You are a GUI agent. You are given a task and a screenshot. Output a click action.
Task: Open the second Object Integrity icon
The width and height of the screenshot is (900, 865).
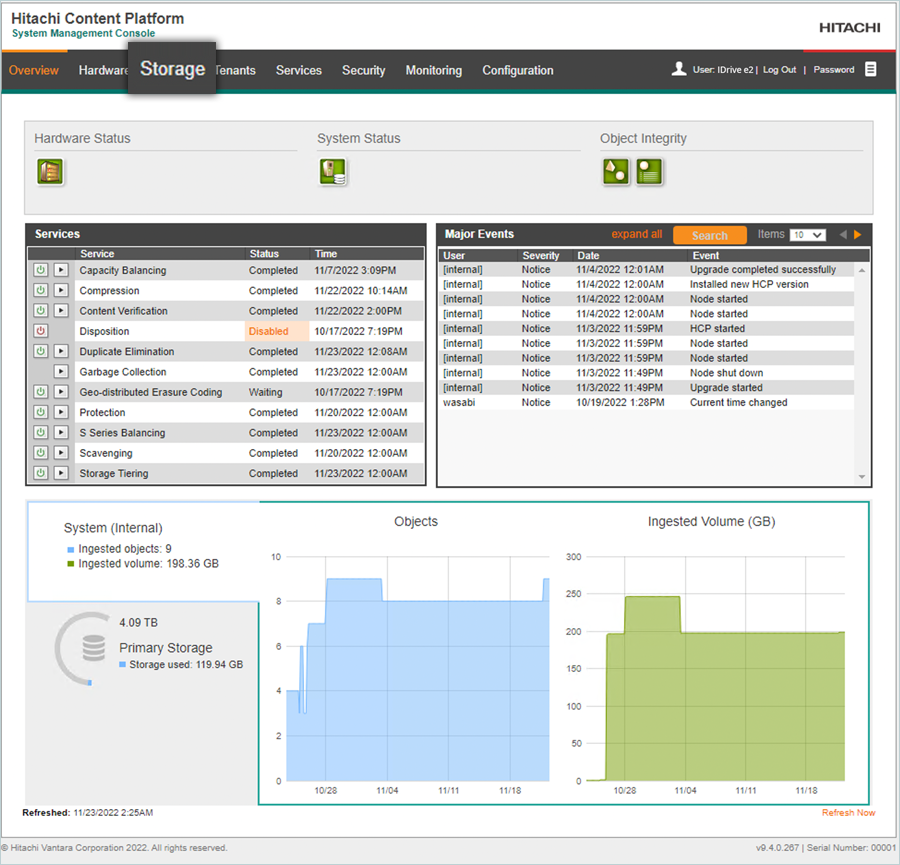coord(650,172)
